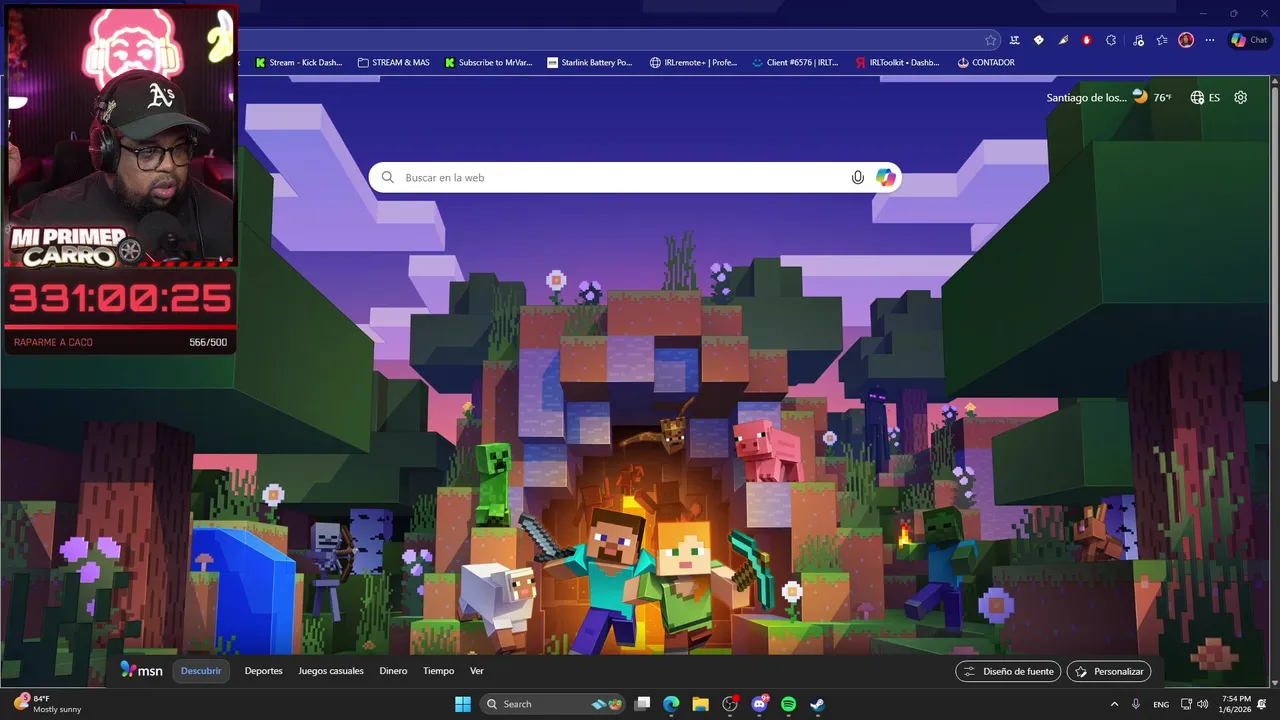Screen dimensions: 1280x720
Task: Switch the ENG input language
Action: [1161, 704]
